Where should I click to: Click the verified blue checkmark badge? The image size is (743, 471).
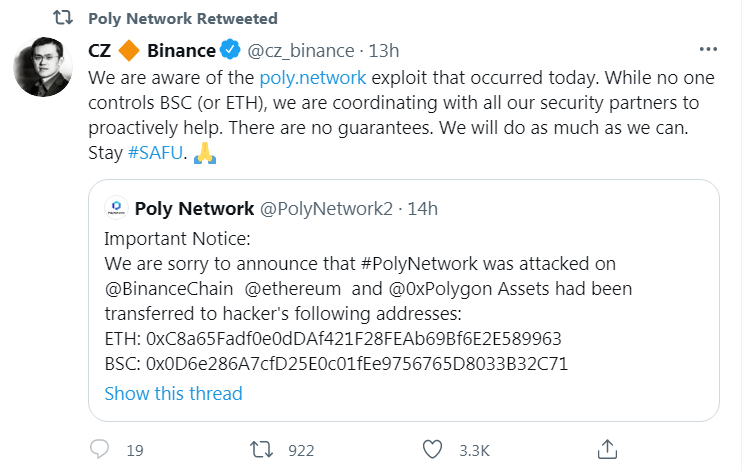(x=231, y=50)
